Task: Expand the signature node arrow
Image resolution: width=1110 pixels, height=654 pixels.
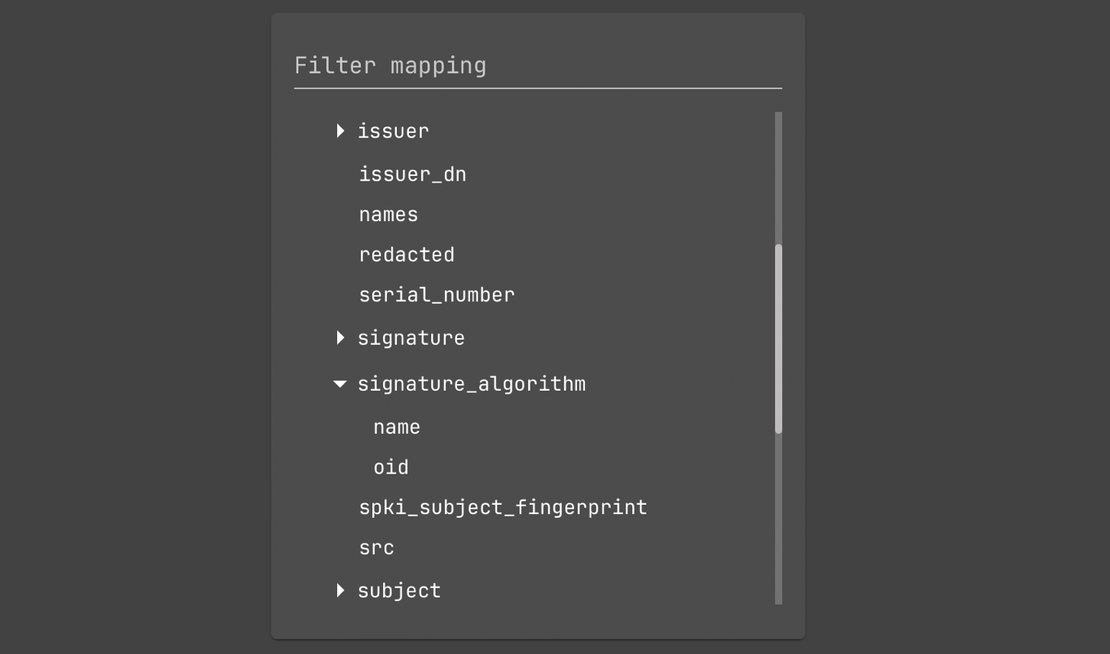Action: click(340, 338)
